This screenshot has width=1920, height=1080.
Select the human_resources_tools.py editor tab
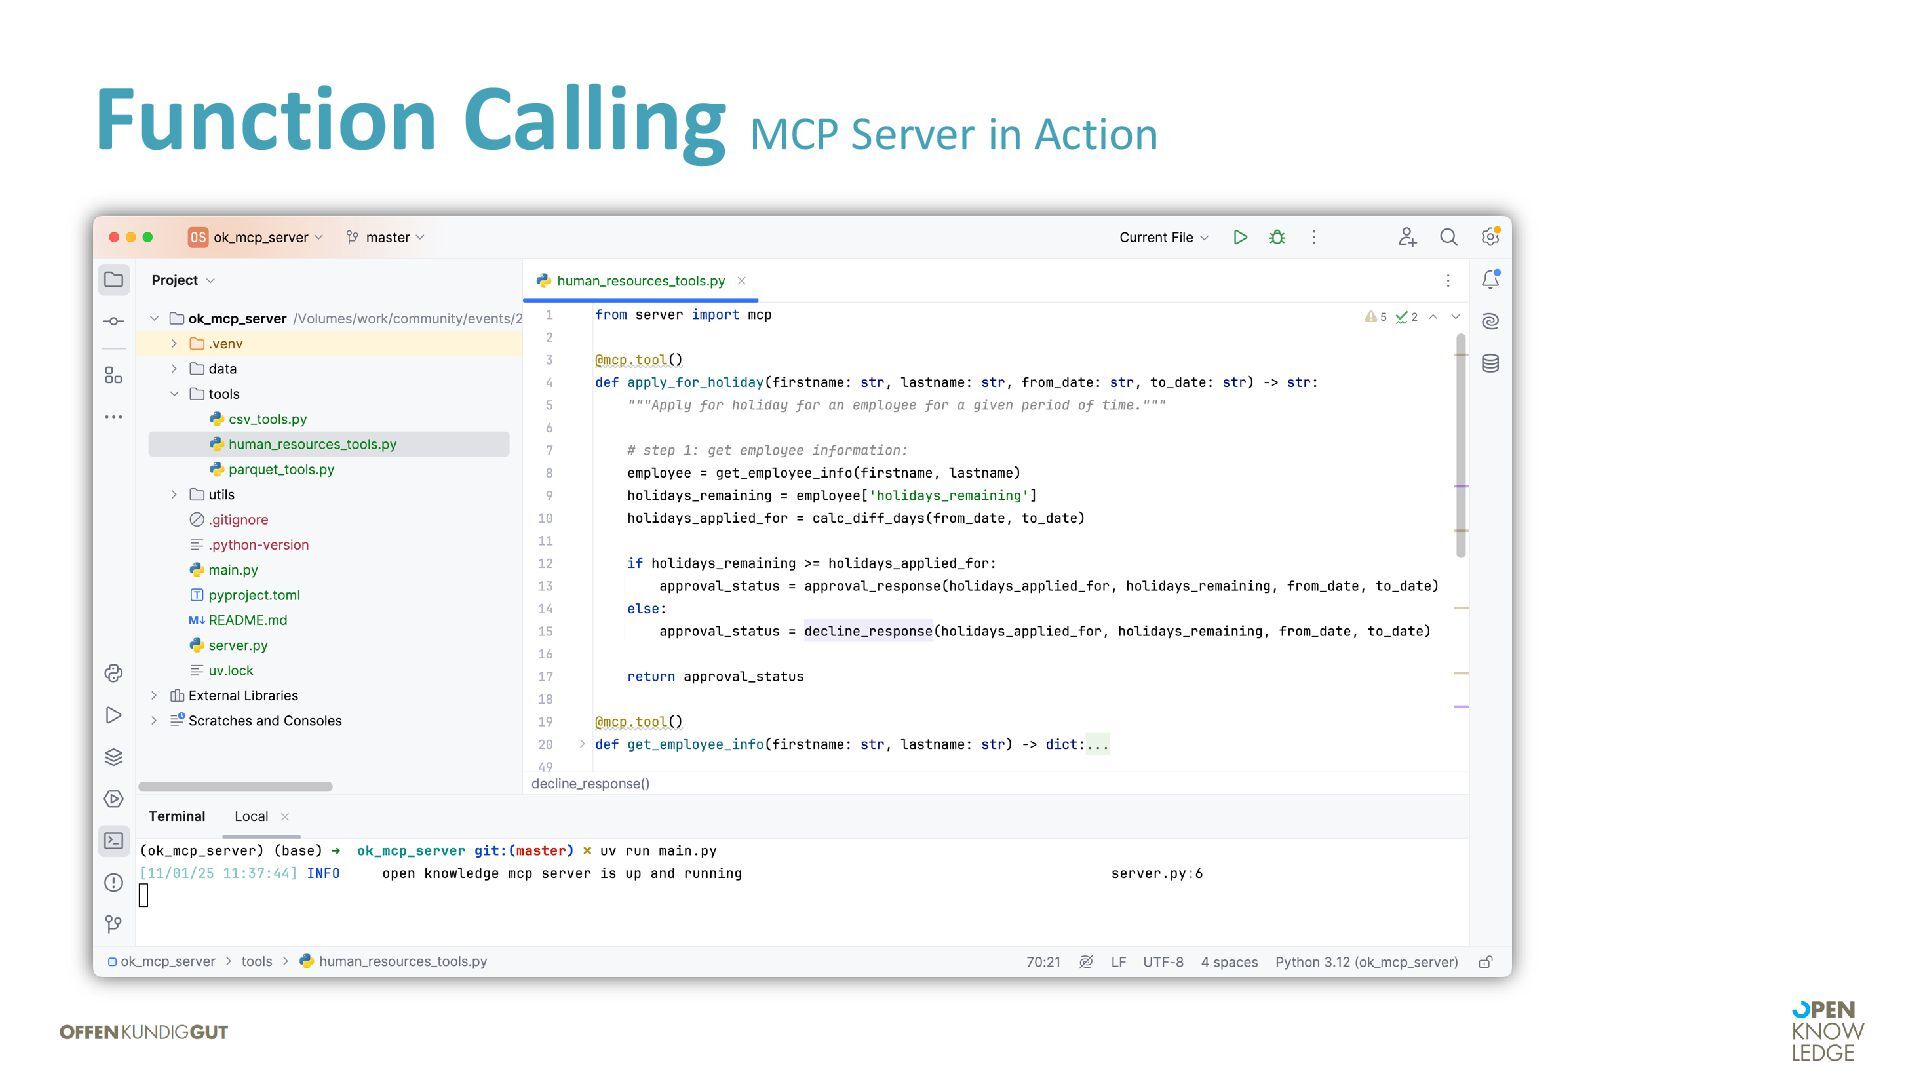pos(640,281)
